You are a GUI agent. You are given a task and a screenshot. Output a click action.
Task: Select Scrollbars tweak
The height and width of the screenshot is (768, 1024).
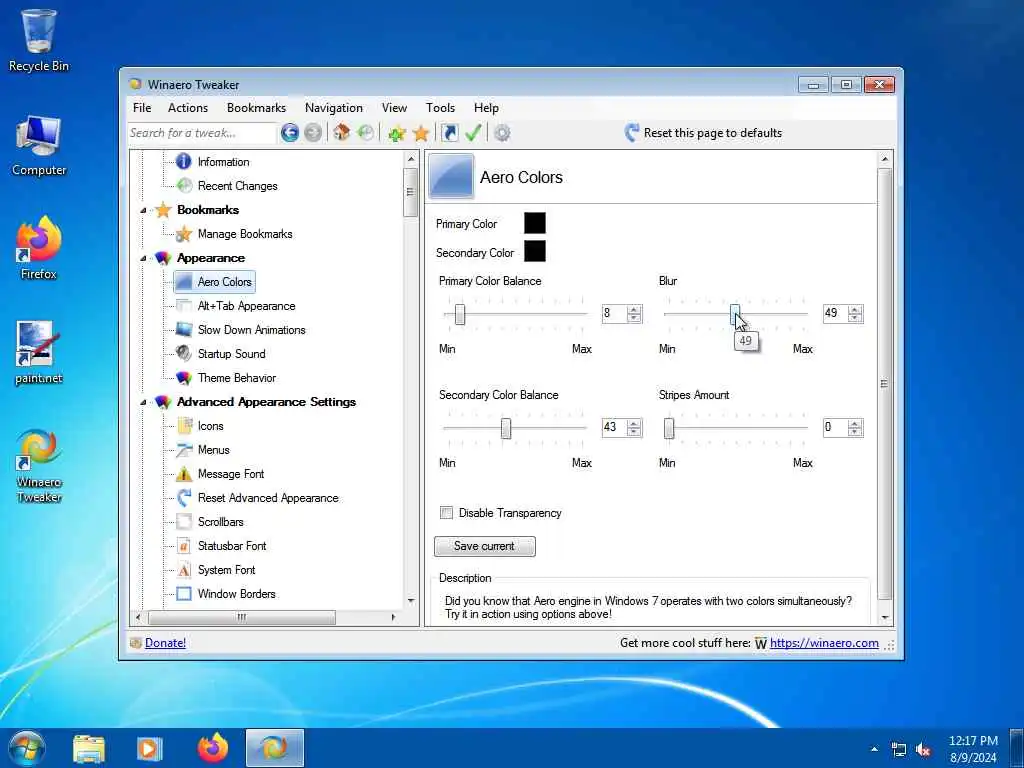pyautogui.click(x=220, y=522)
